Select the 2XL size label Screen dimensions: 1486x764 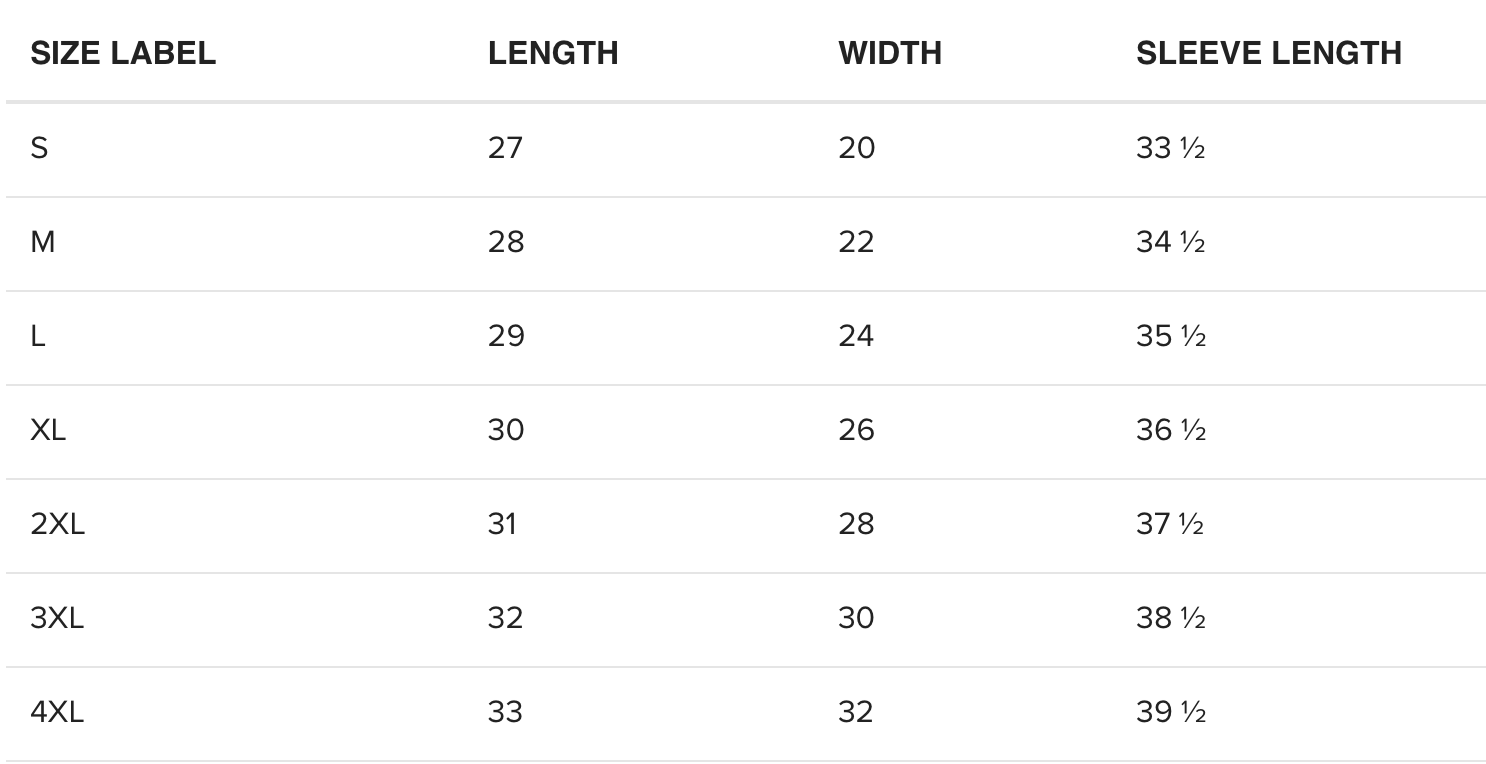point(57,524)
